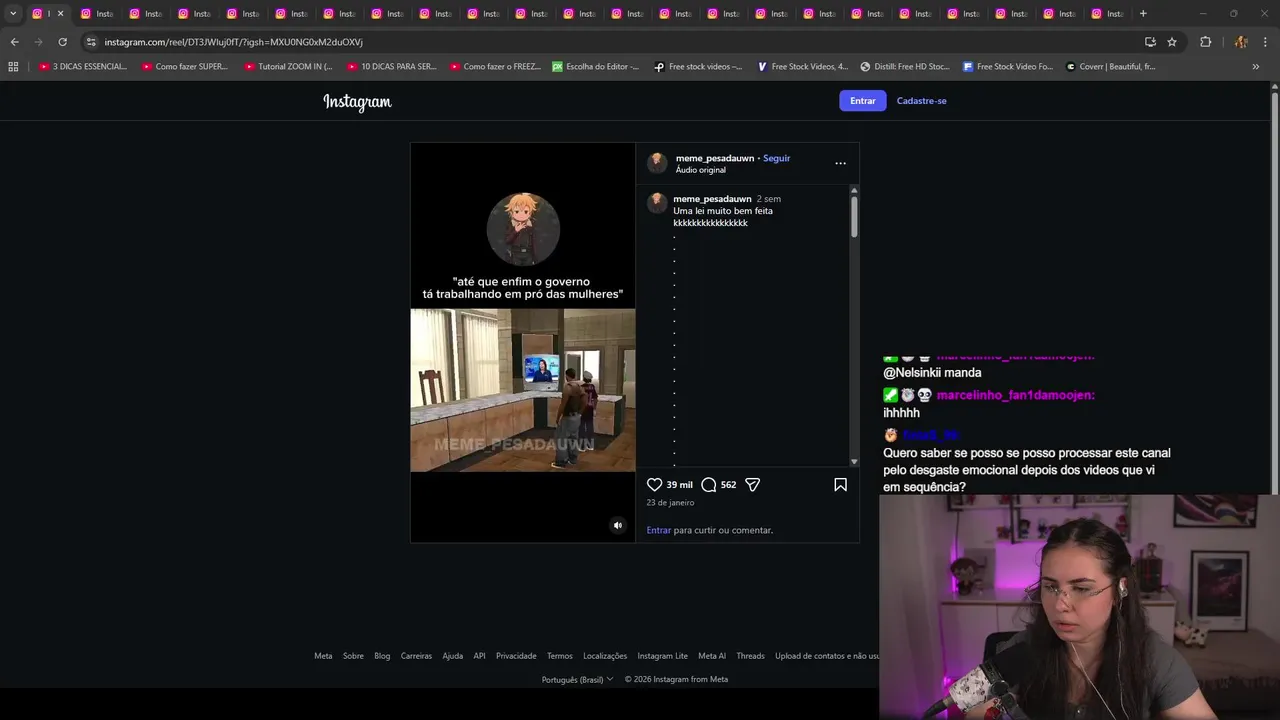Image resolution: width=1280 pixels, height=720 pixels.
Task: Bookmark this page with star icon
Action: tap(1172, 42)
